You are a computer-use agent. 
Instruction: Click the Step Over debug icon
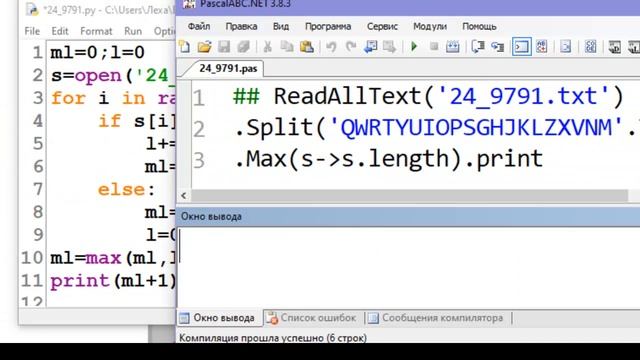click(478, 47)
